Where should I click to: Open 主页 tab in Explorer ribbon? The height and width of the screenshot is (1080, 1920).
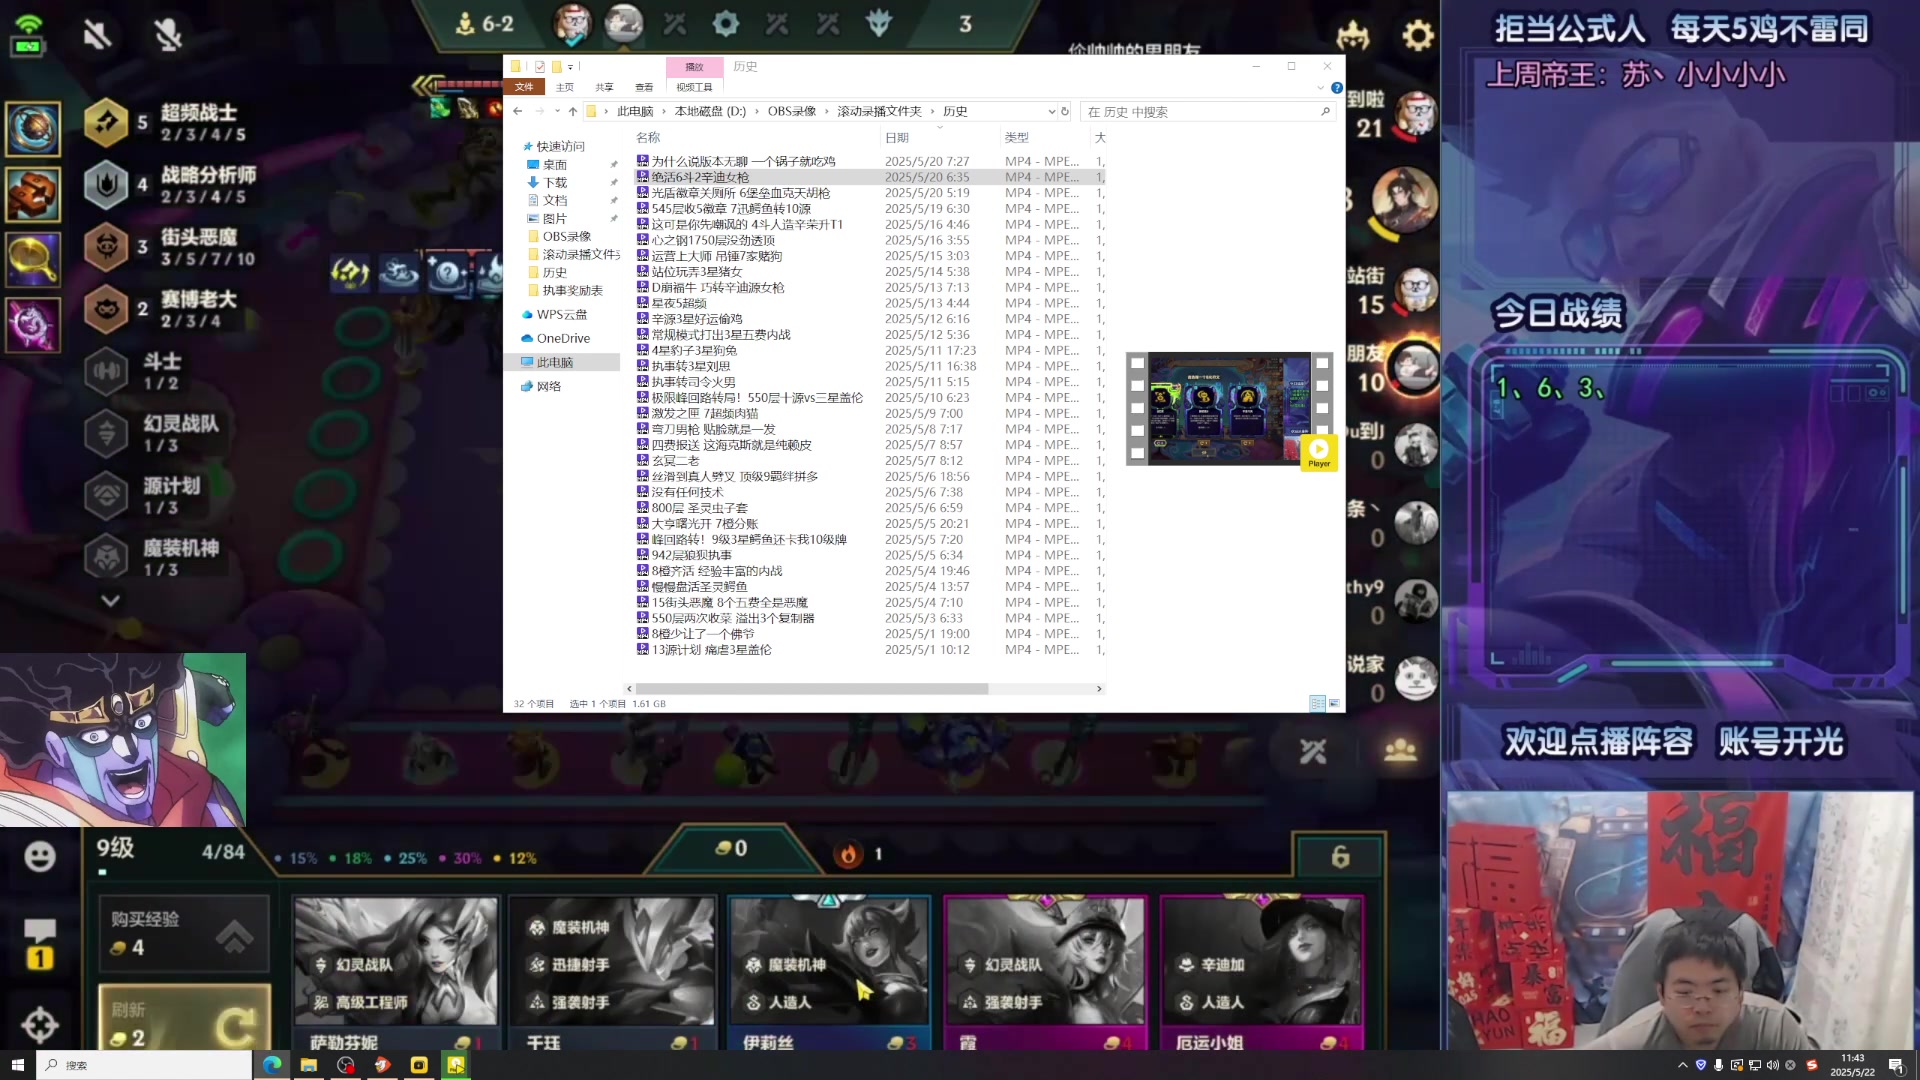565,87
